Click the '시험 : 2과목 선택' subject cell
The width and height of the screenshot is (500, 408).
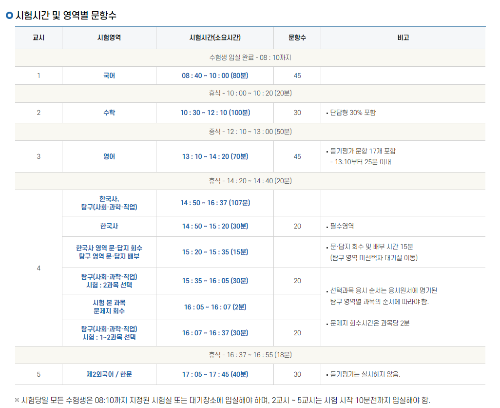(109, 281)
